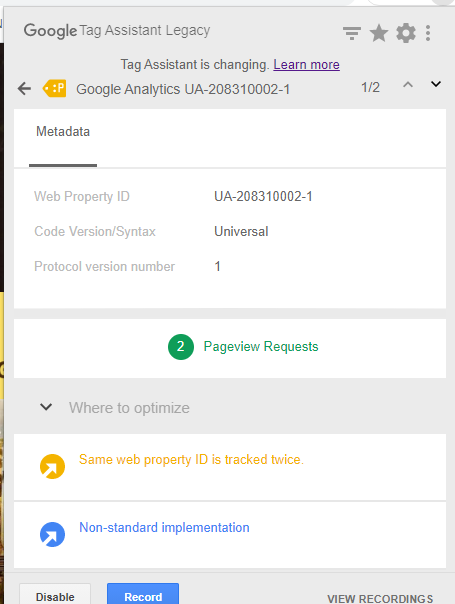Go back with the left arrow
The image size is (455, 604).
pyautogui.click(x=24, y=89)
